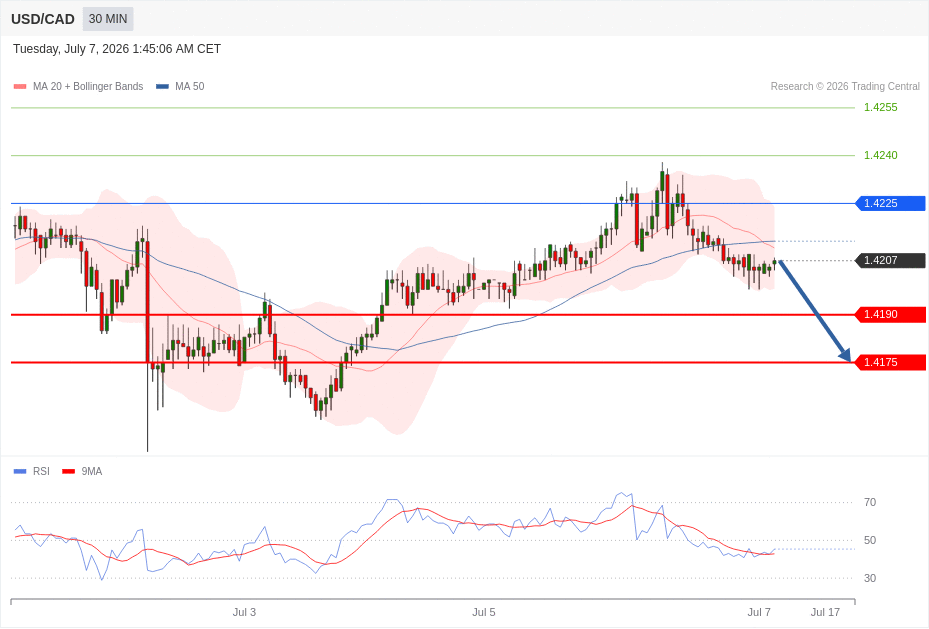
Task: Click the chart timestamp Tuesday, July 7, 2026
Action: click(117, 49)
